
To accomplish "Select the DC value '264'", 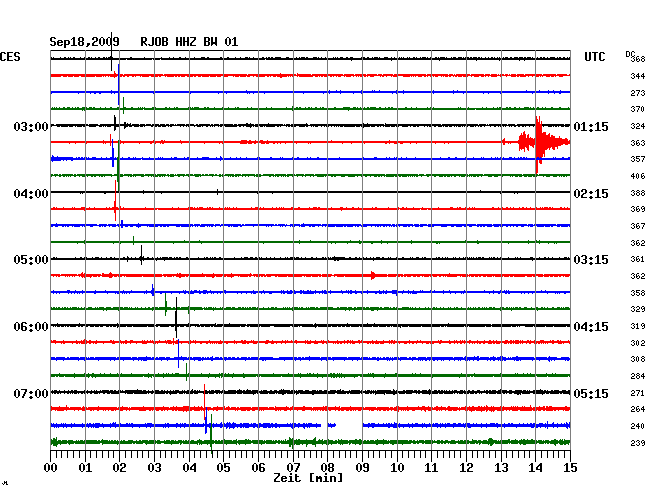I will pyautogui.click(x=638, y=409).
